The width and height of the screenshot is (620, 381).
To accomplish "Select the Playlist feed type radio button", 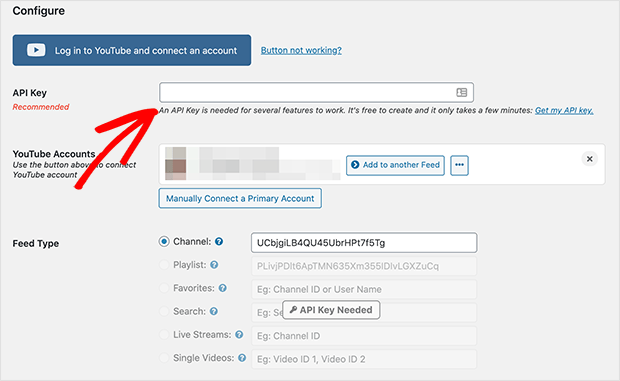I will (x=164, y=265).
